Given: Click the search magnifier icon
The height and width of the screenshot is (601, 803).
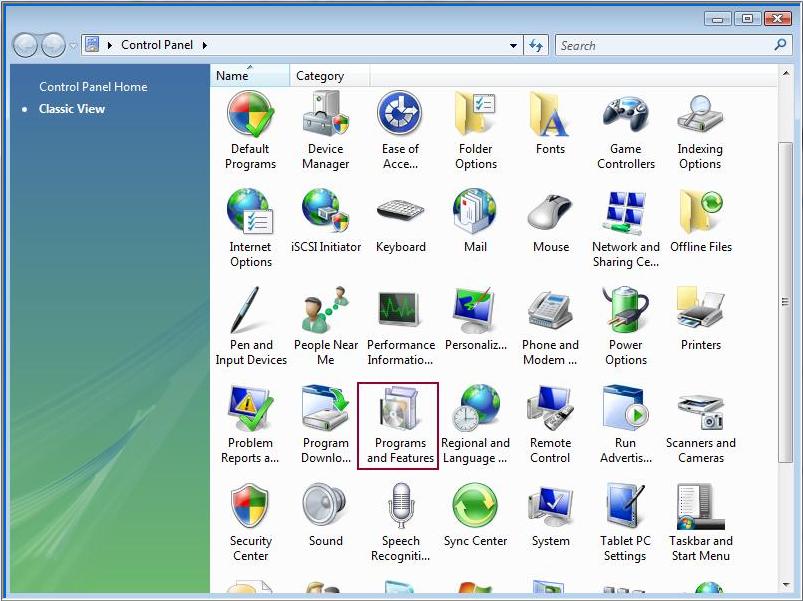Looking at the screenshot, I should 780,45.
